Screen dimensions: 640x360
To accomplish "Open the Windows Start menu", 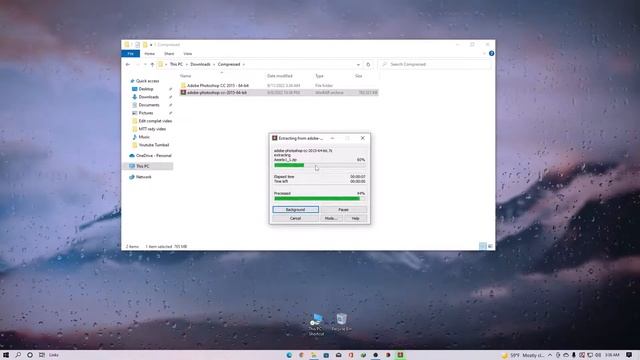I will 6,355.
